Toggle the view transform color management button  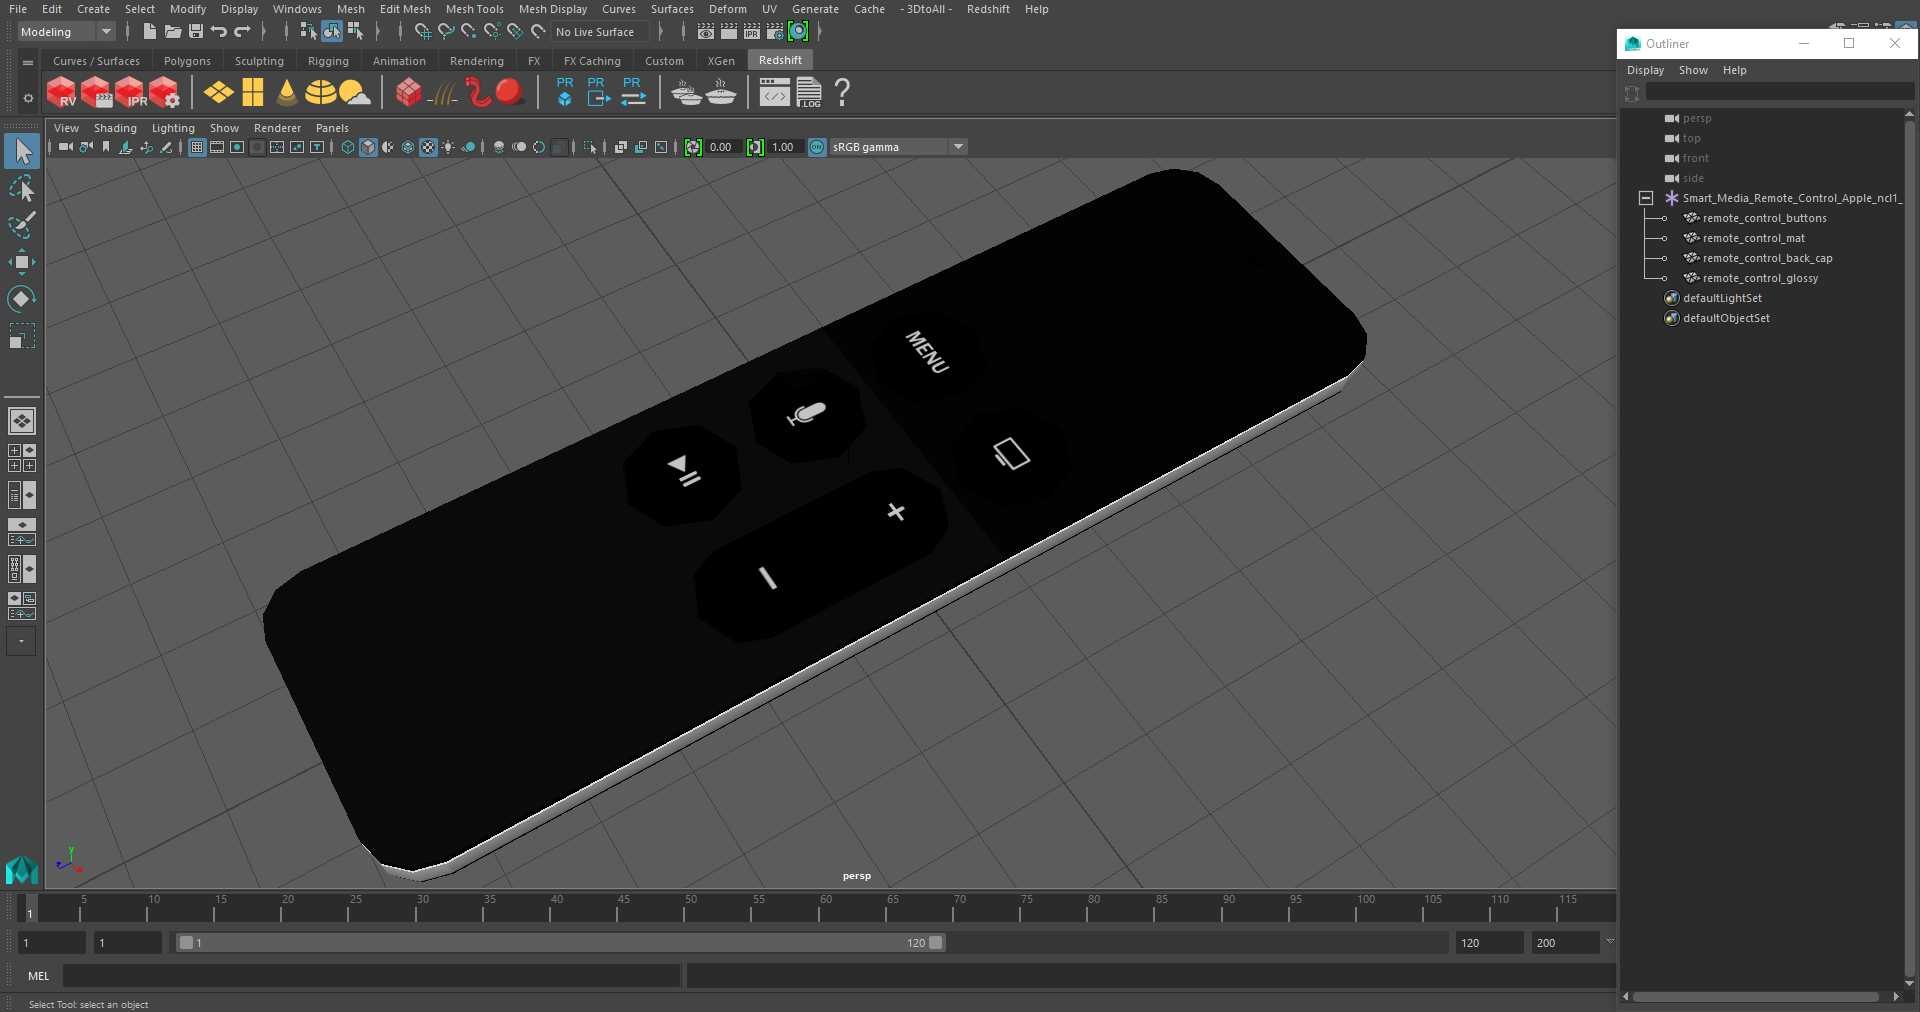[x=817, y=147]
